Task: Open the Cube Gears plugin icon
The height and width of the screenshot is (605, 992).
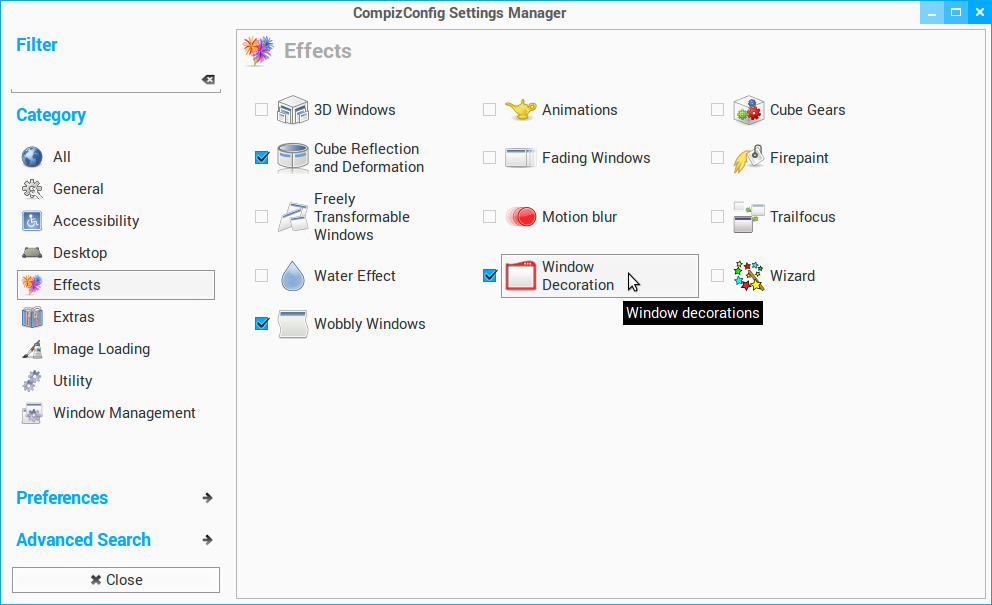Action: click(748, 110)
